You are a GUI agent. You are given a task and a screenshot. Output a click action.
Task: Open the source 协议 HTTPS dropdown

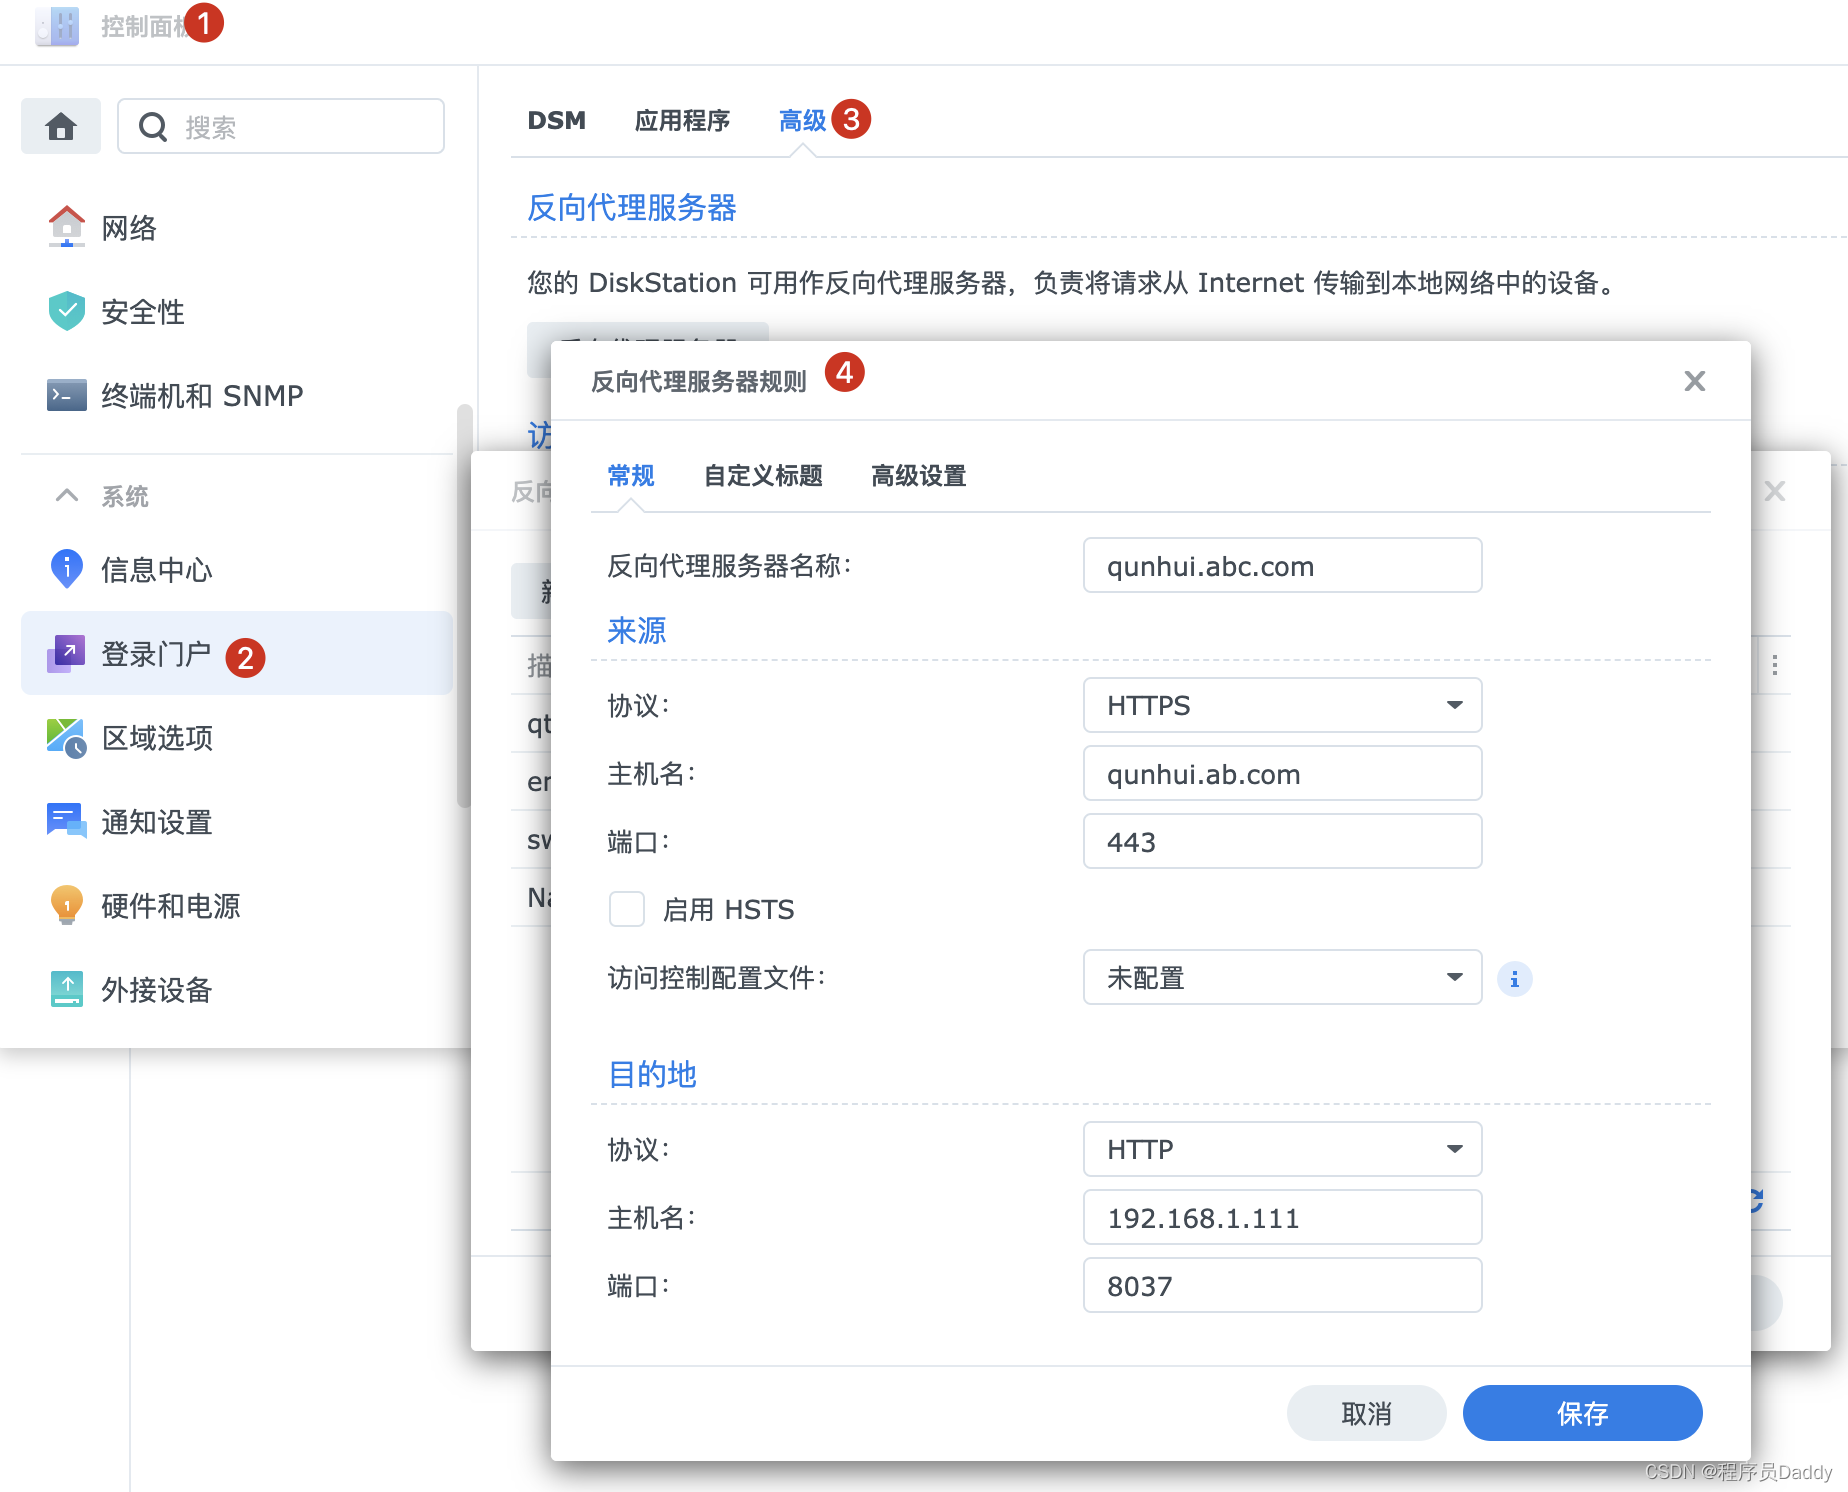pos(1282,705)
